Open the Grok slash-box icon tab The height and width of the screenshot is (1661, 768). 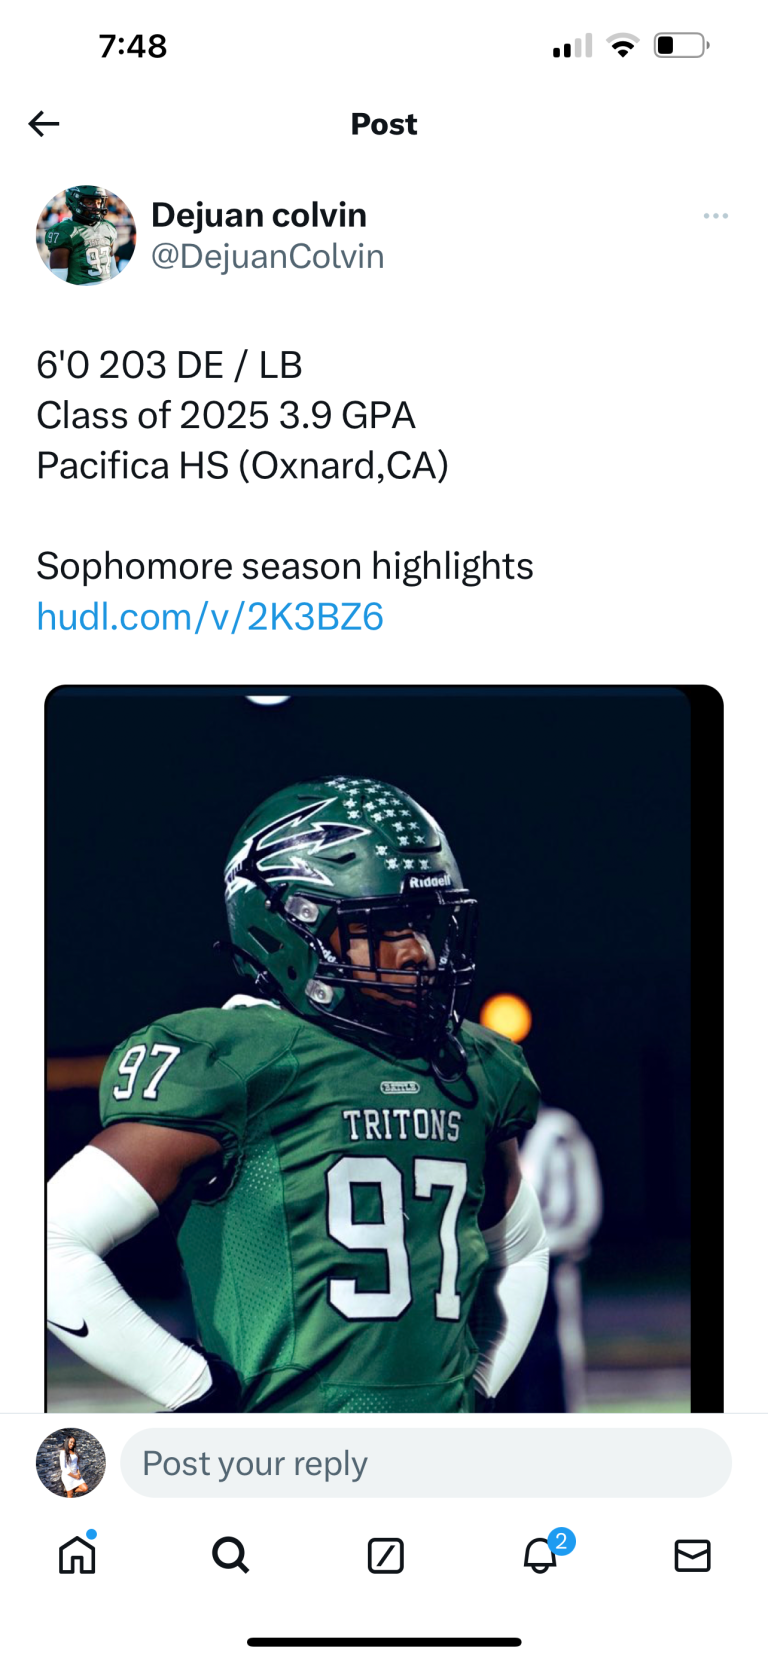(x=385, y=1556)
